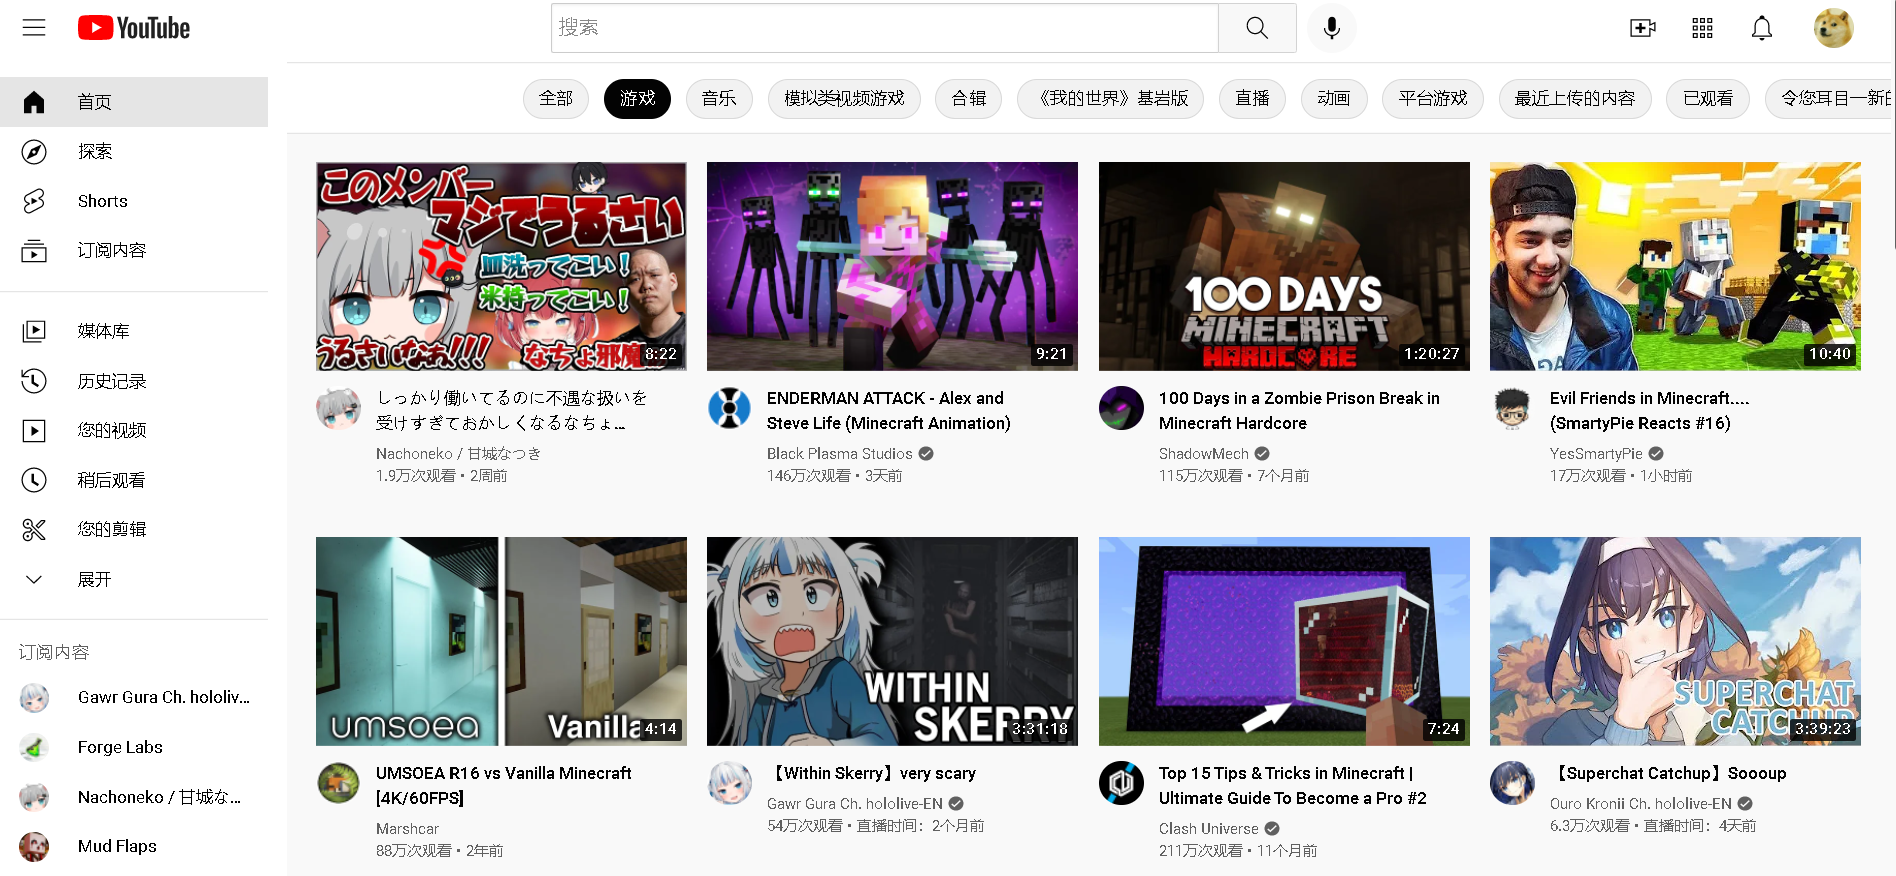Image resolution: width=1896 pixels, height=876 pixels.
Task: Open 您的视频 your videos
Action: click(134, 431)
